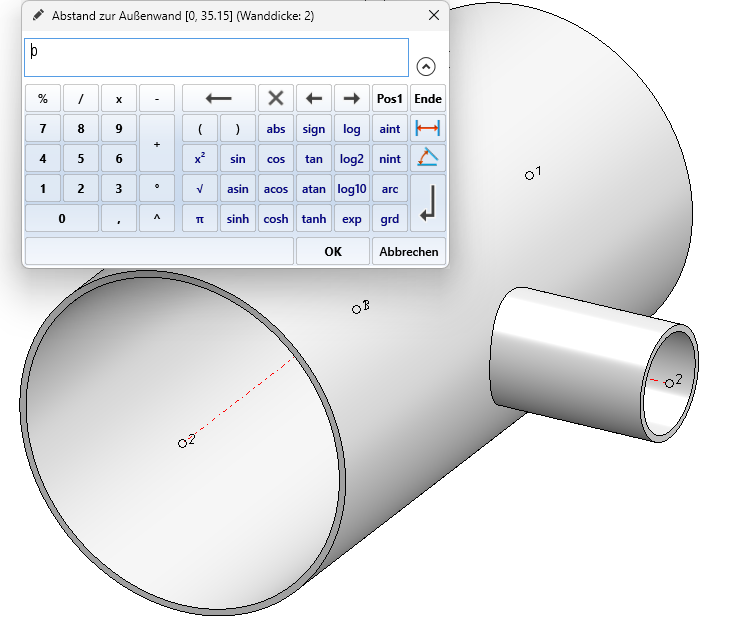753x622 pixels.
Task: Click the log2 function key
Action: [x=352, y=159]
